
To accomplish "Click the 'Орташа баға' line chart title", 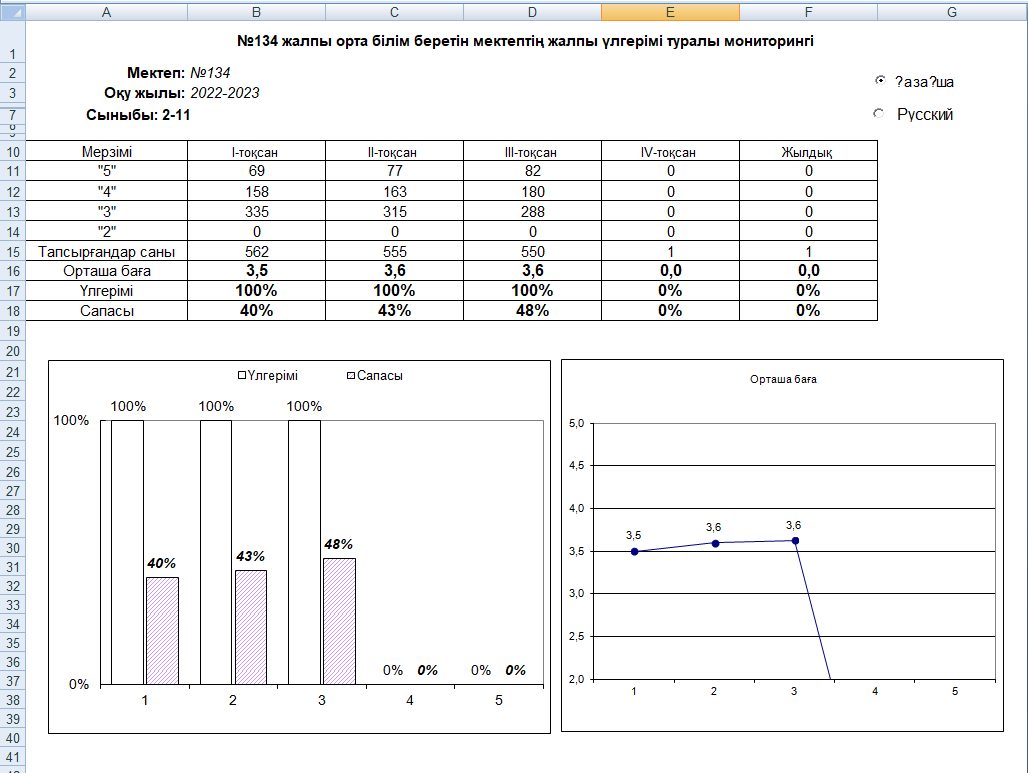I will (x=783, y=380).
